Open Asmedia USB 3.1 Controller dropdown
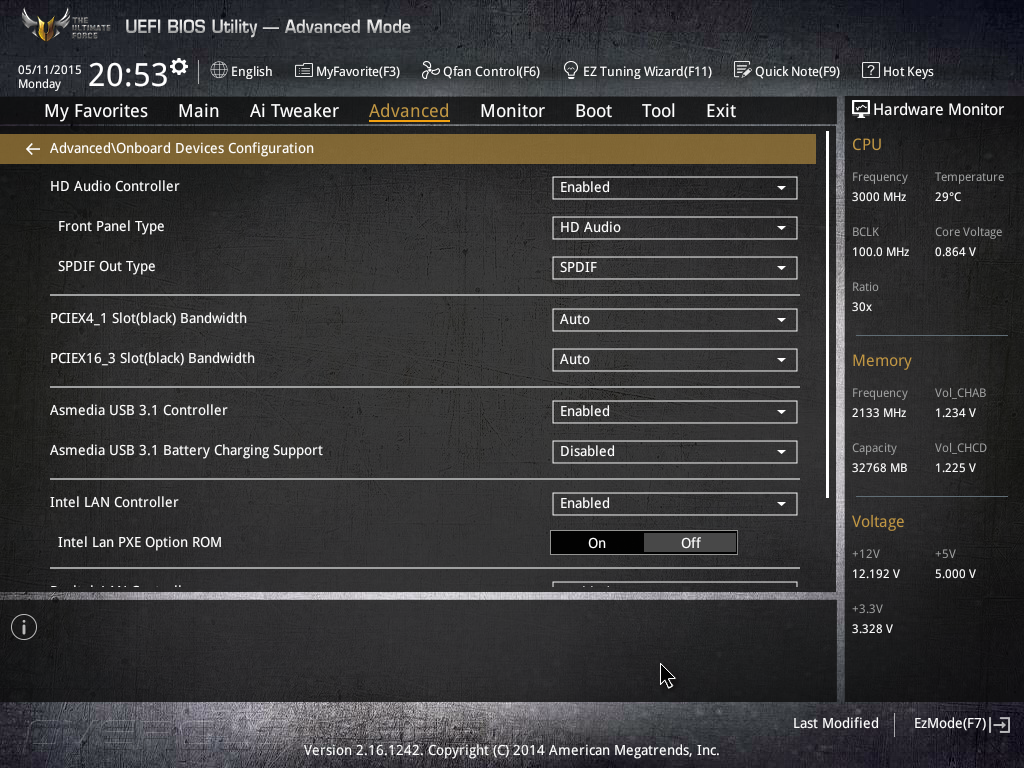 coord(675,411)
